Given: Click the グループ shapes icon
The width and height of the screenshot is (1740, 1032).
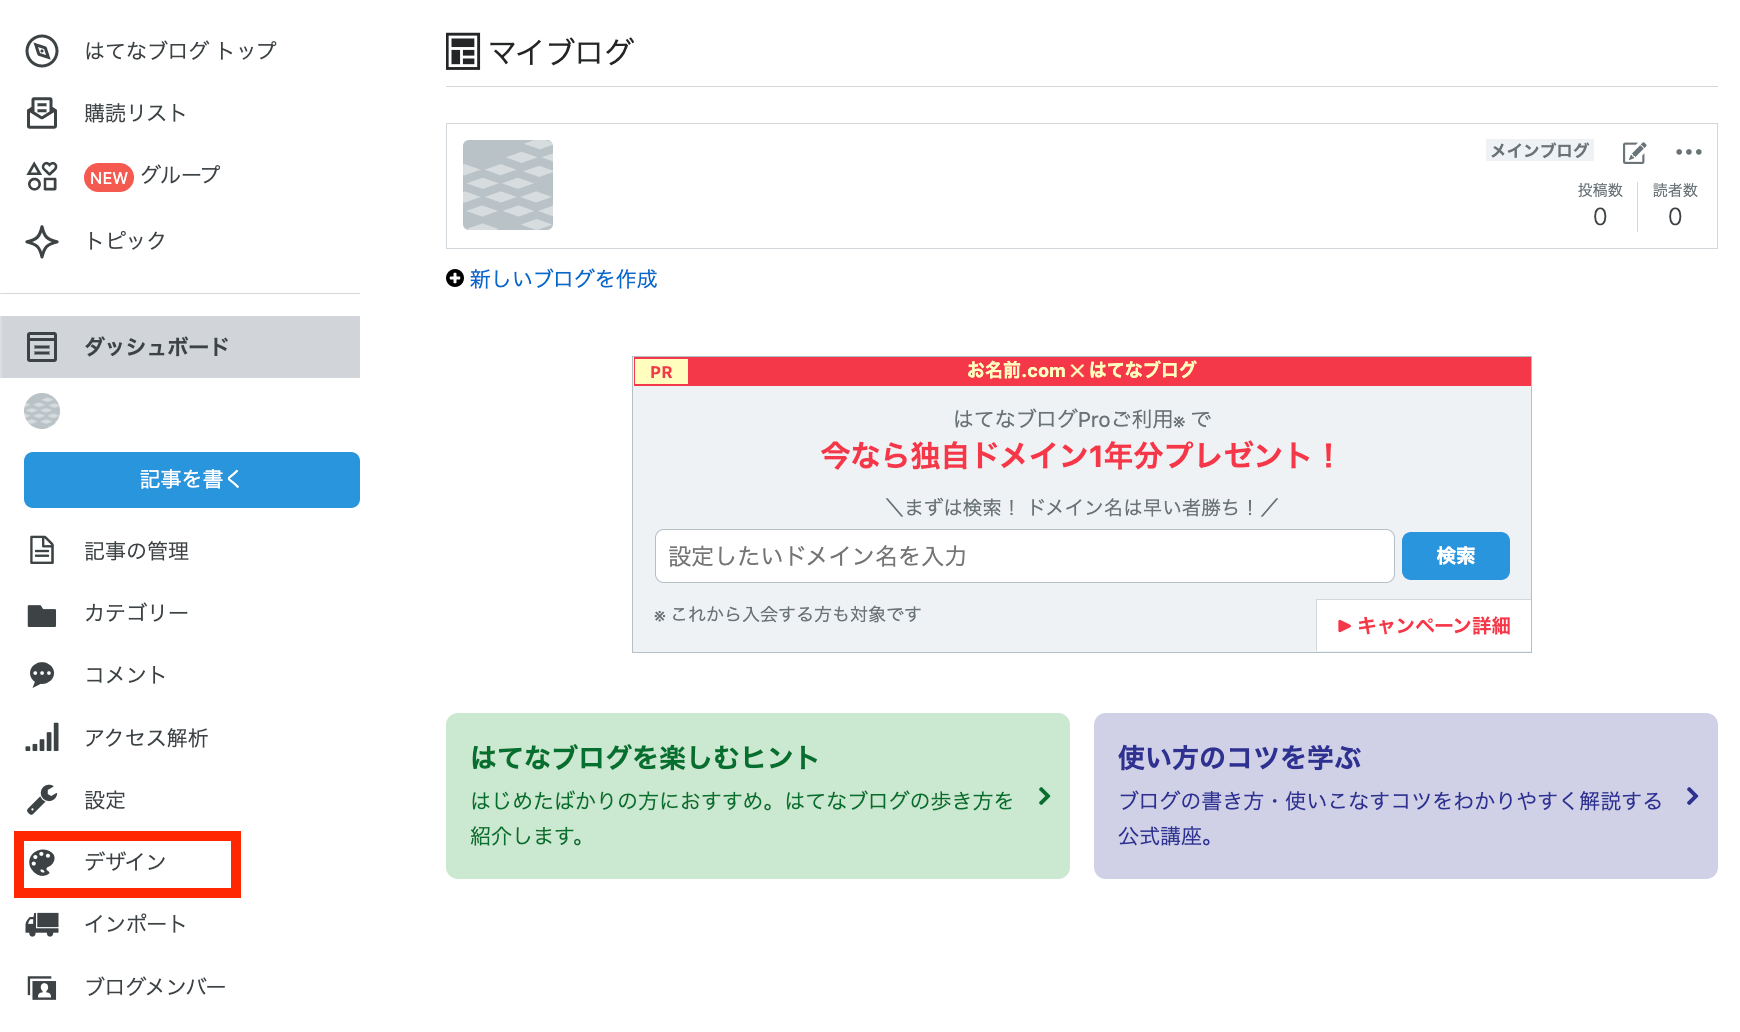Looking at the screenshot, I should pyautogui.click(x=42, y=176).
